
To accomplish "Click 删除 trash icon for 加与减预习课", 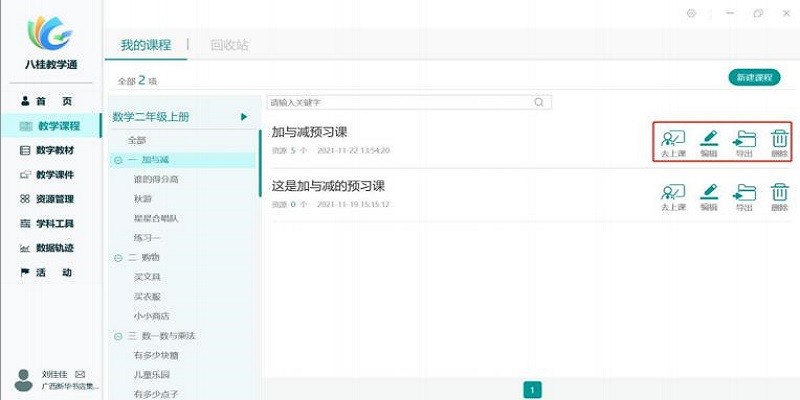I will coord(779,139).
